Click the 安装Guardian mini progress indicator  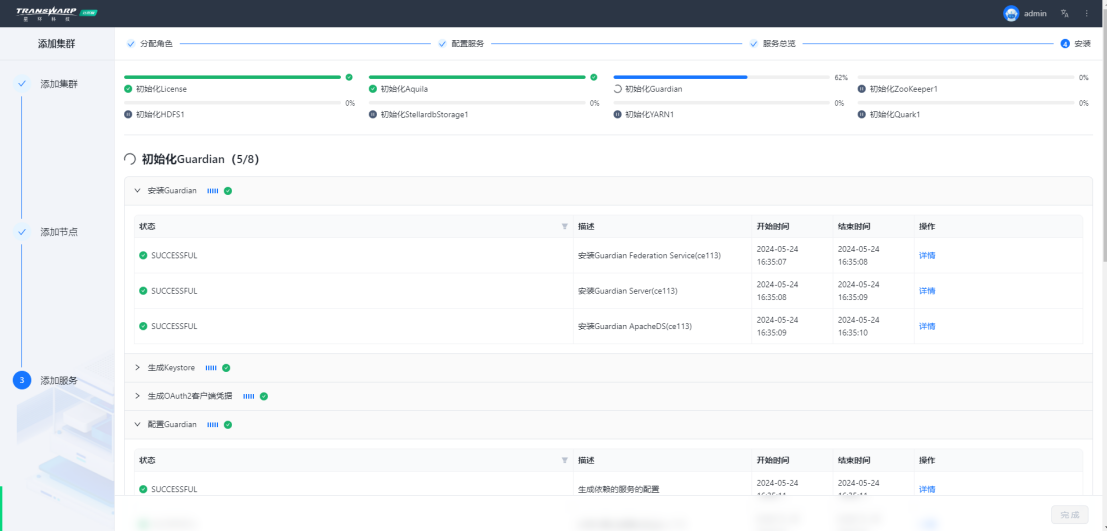[x=213, y=191]
